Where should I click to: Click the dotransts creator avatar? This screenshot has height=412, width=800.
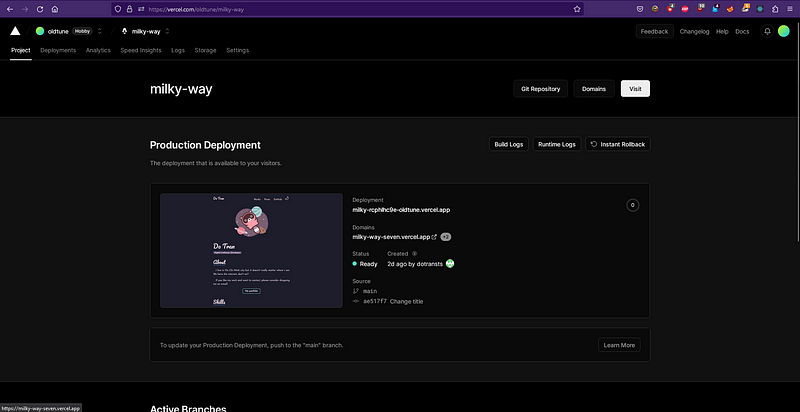tap(450, 264)
